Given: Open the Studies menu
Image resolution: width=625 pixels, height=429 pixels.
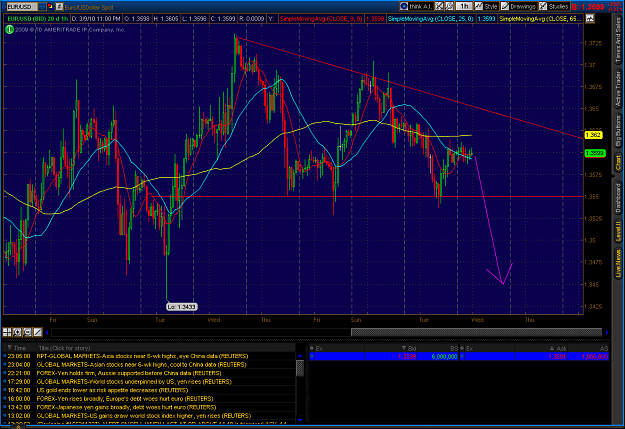Looking at the screenshot, I should click(x=554, y=6).
